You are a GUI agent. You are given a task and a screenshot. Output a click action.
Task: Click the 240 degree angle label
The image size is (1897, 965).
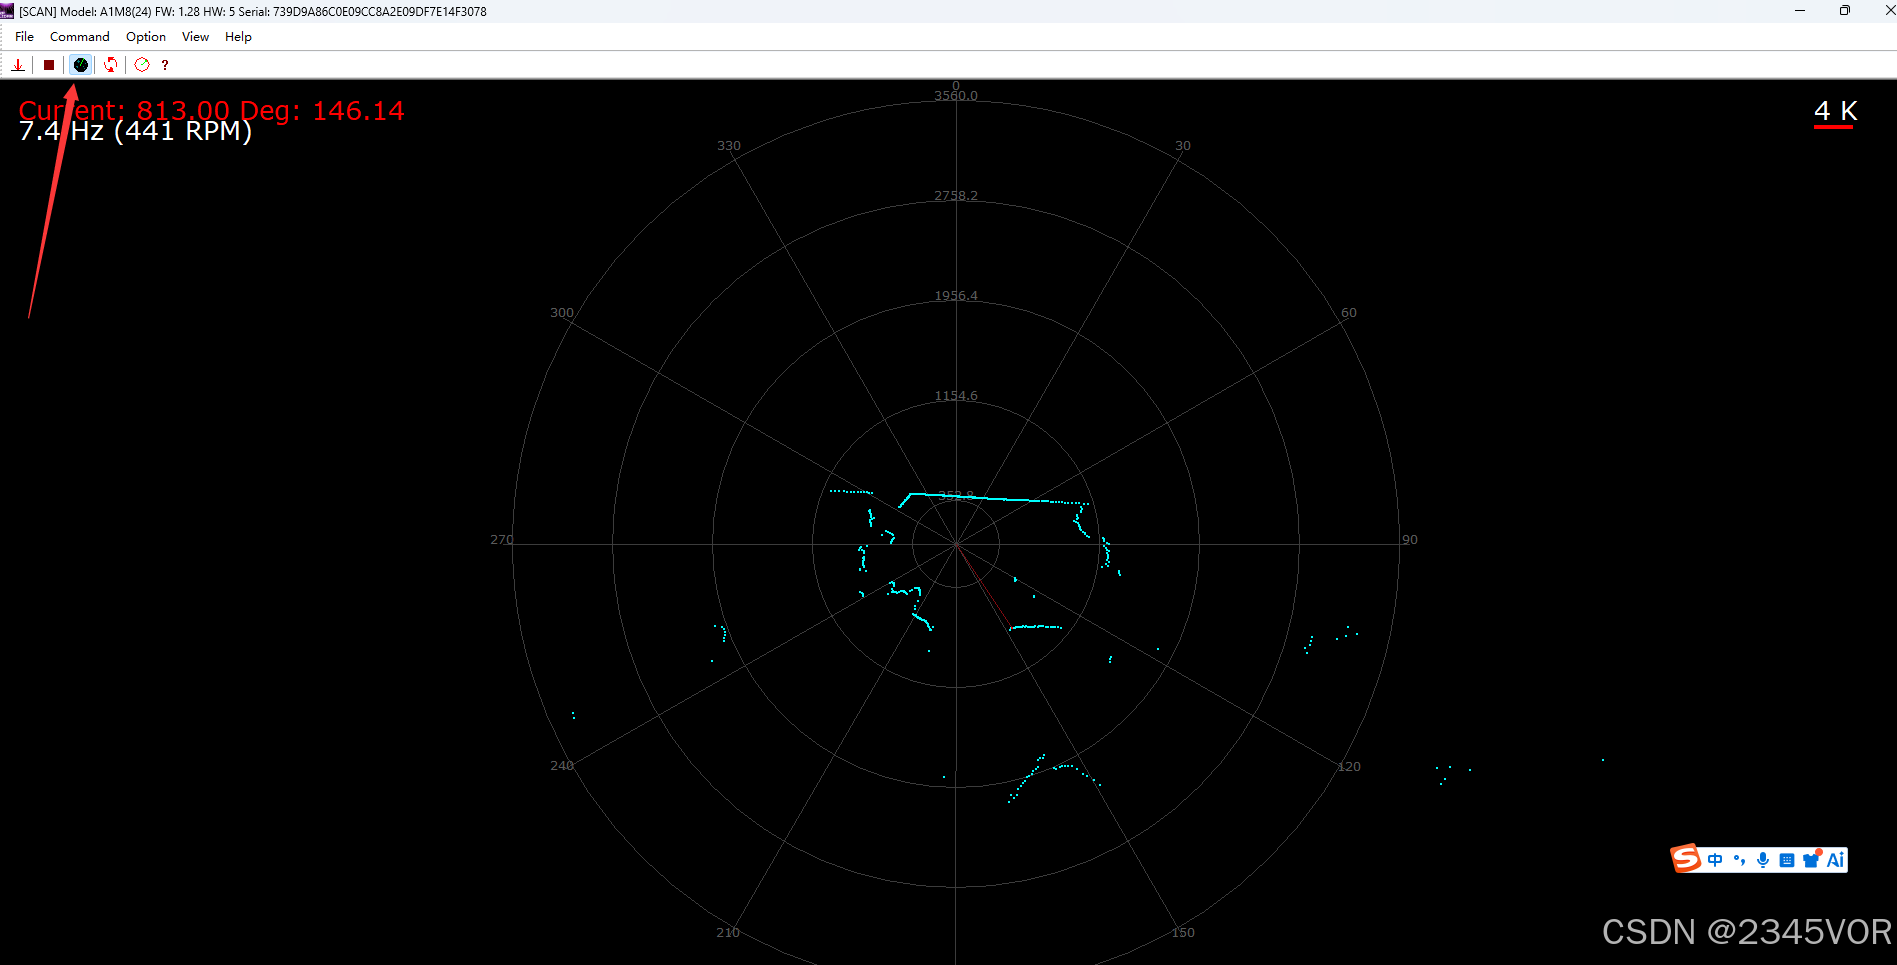(x=562, y=766)
